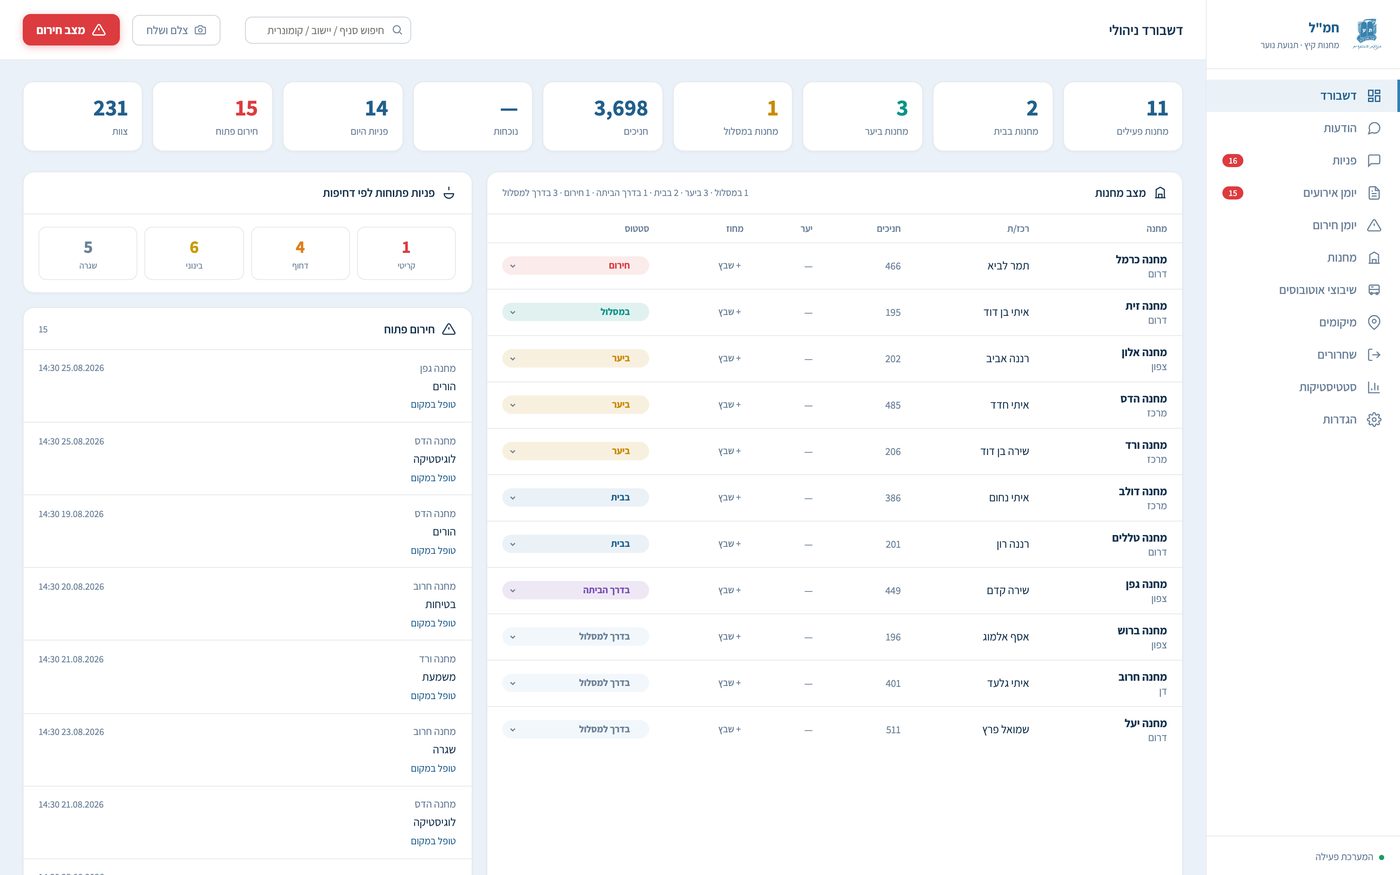
Task: Click coordinator name רננה אביב
Action: point(1008,358)
